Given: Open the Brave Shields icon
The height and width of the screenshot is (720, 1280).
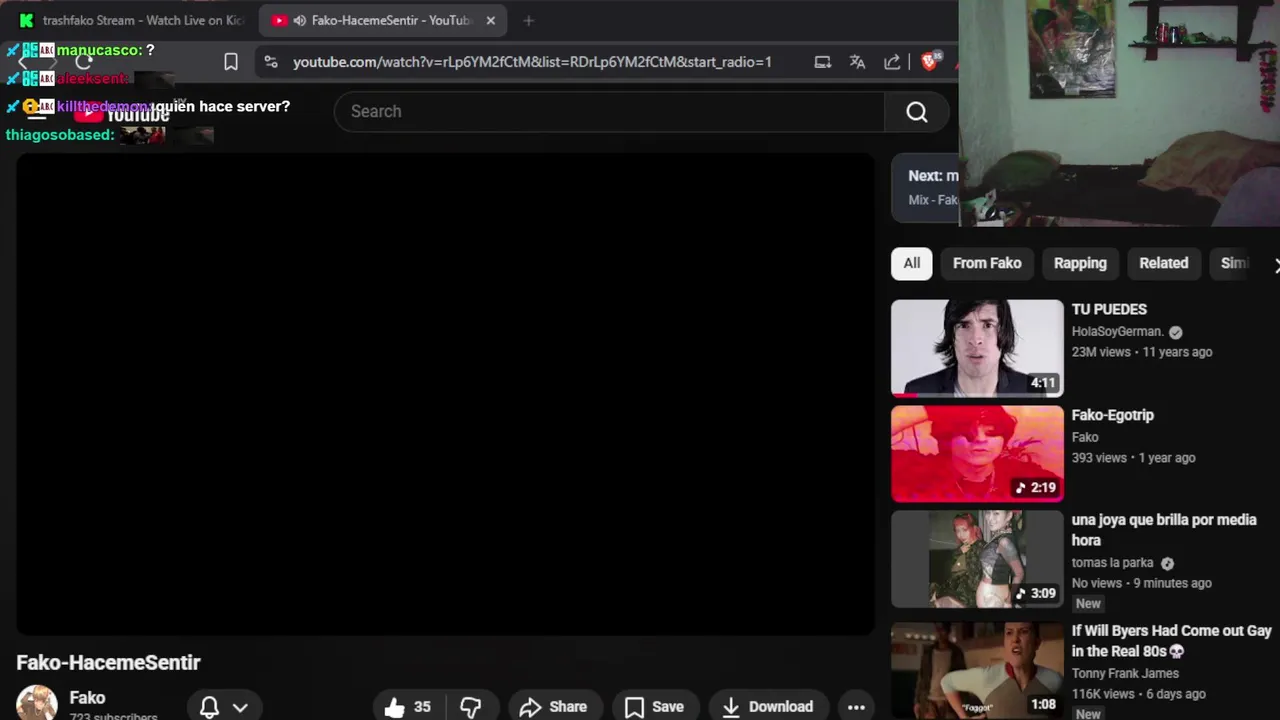Looking at the screenshot, I should (x=929, y=62).
